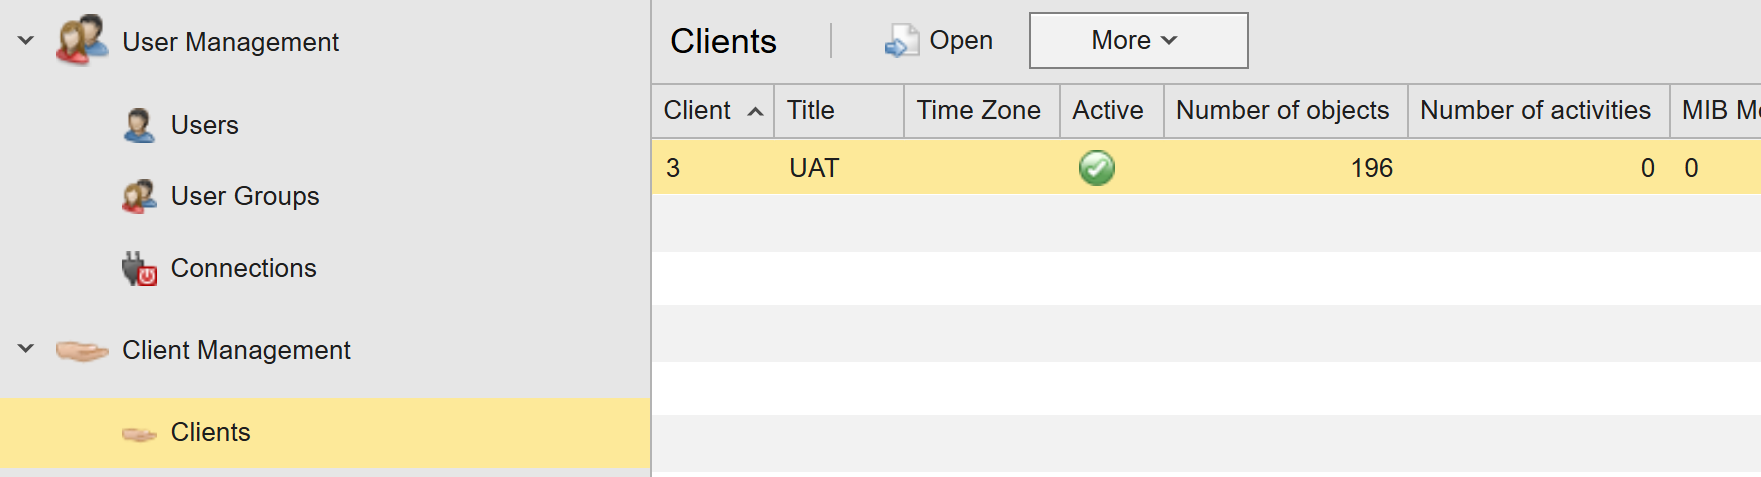Click the Time Zone column header
Viewport: 1761px width, 477px height.
point(978,110)
